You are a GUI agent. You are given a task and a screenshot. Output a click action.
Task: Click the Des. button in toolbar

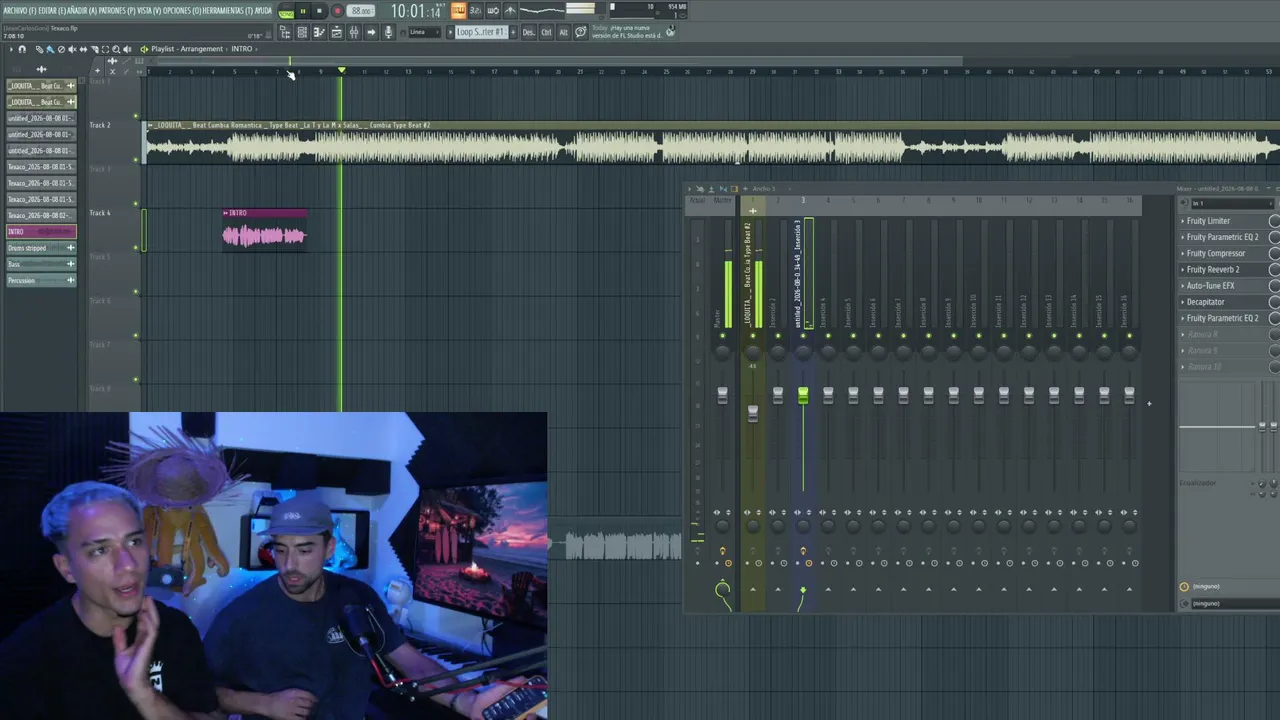pos(528,32)
